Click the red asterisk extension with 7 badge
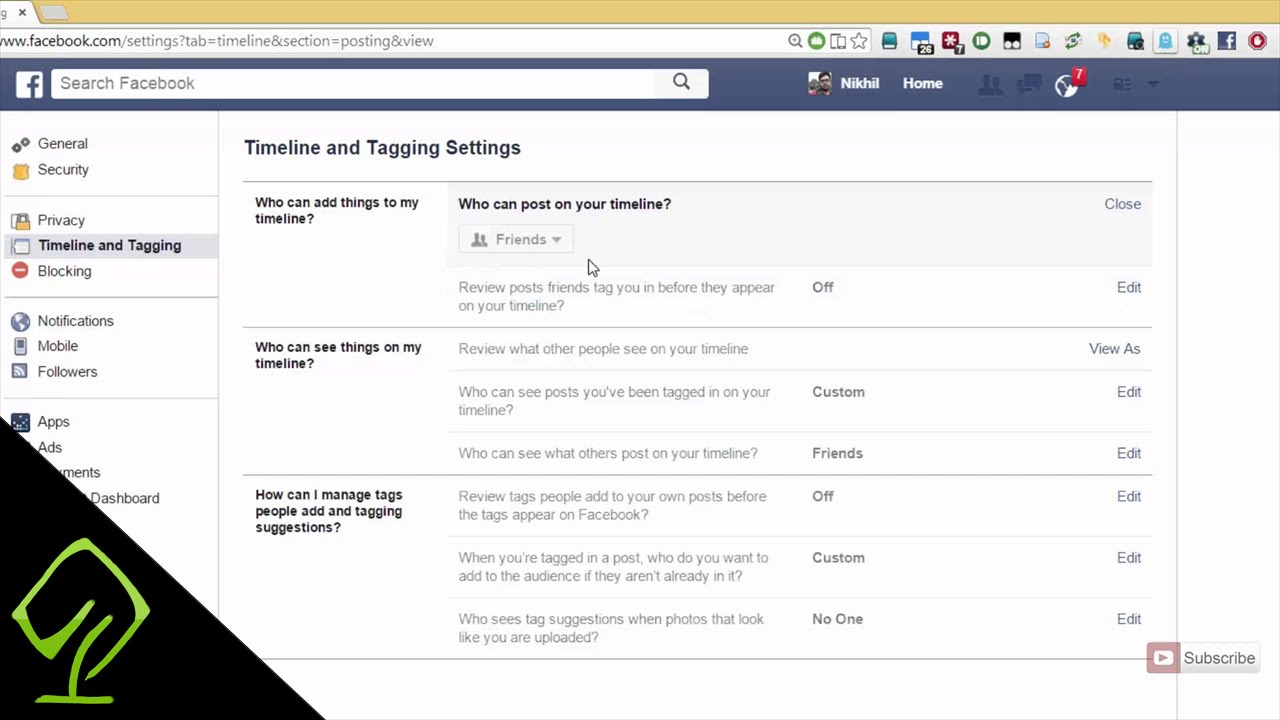Screen dimensions: 1280x720 (x=951, y=42)
